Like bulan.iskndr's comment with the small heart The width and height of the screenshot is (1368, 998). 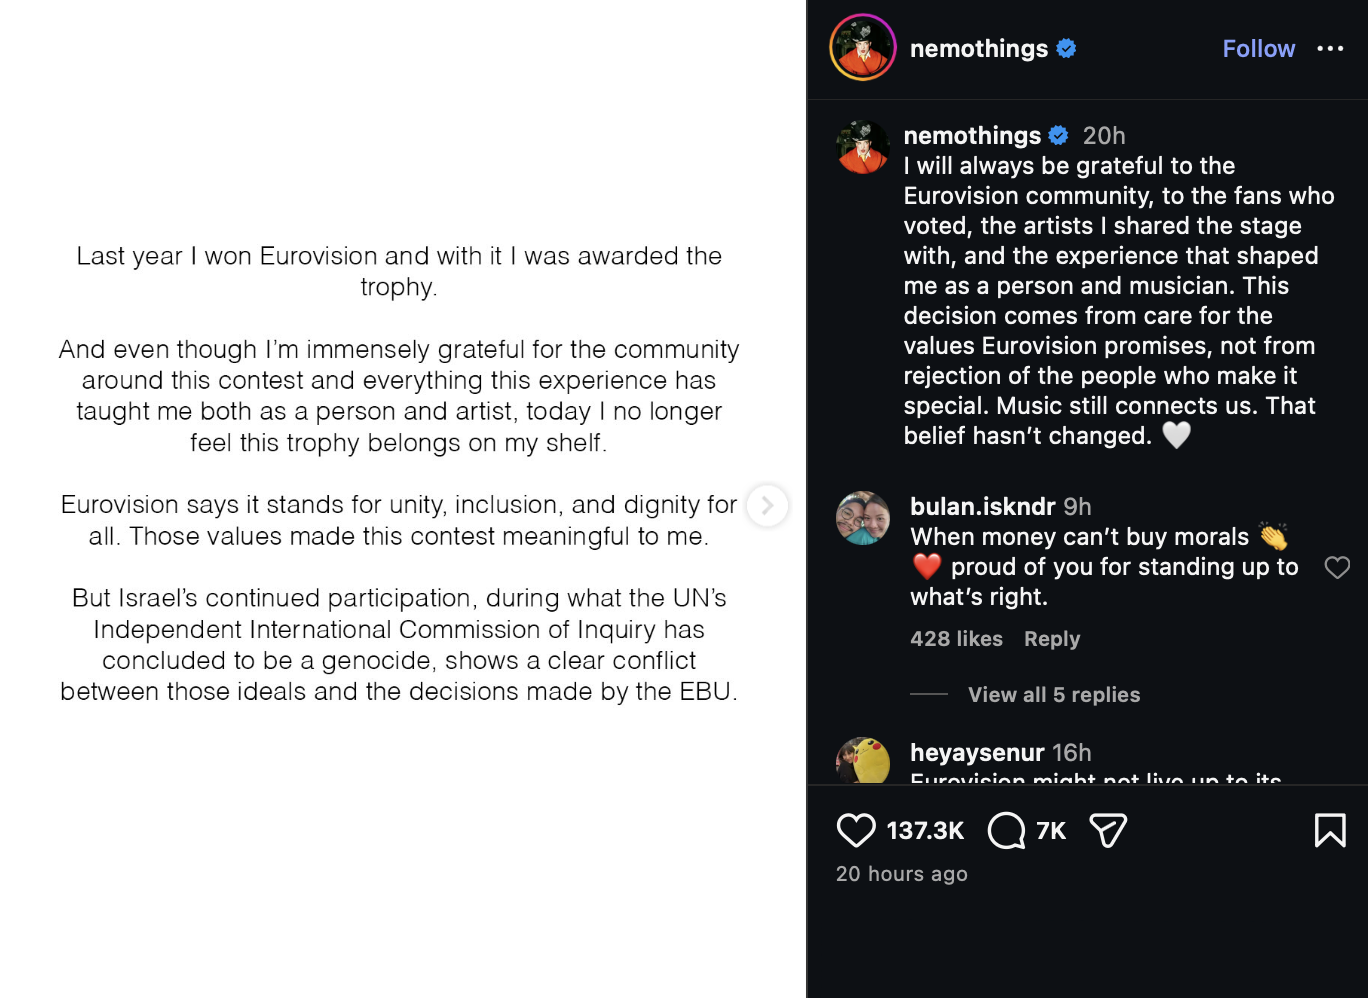pyautogui.click(x=1337, y=567)
